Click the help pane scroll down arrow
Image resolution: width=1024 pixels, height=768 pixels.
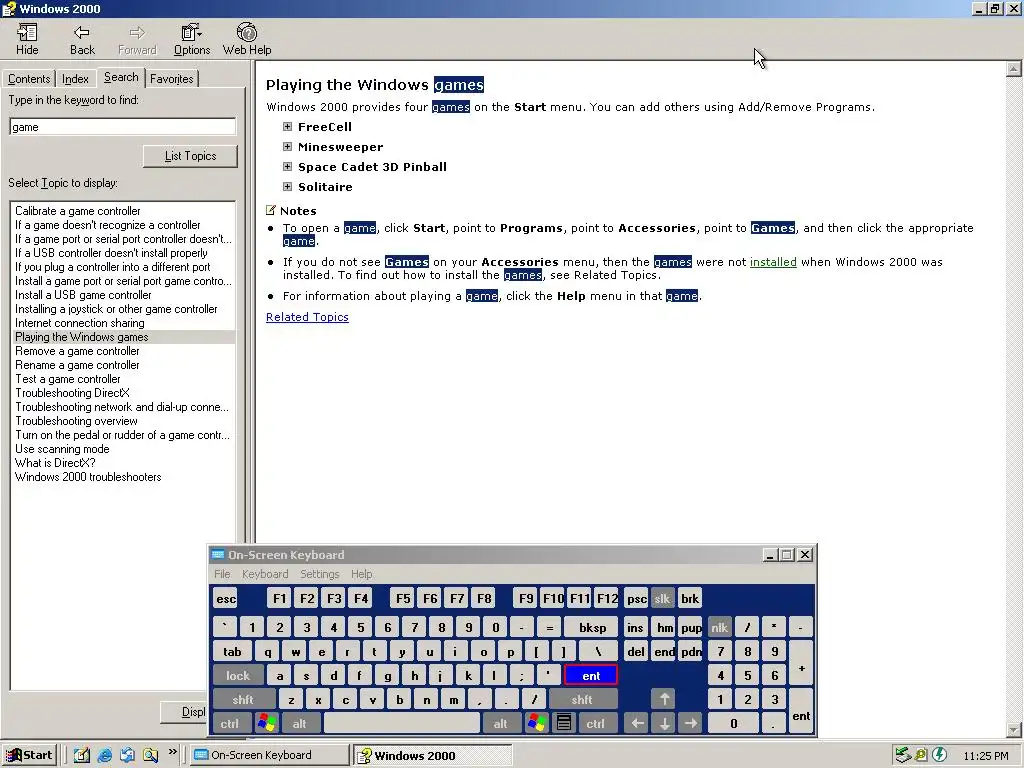click(1014, 729)
